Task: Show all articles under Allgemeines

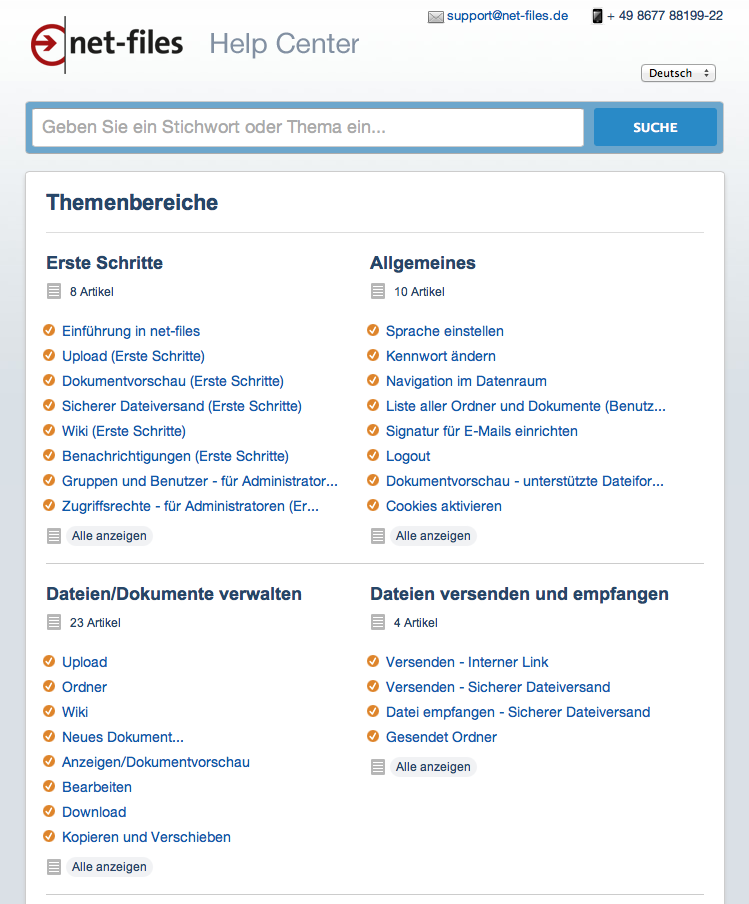Action: pyautogui.click(x=433, y=536)
